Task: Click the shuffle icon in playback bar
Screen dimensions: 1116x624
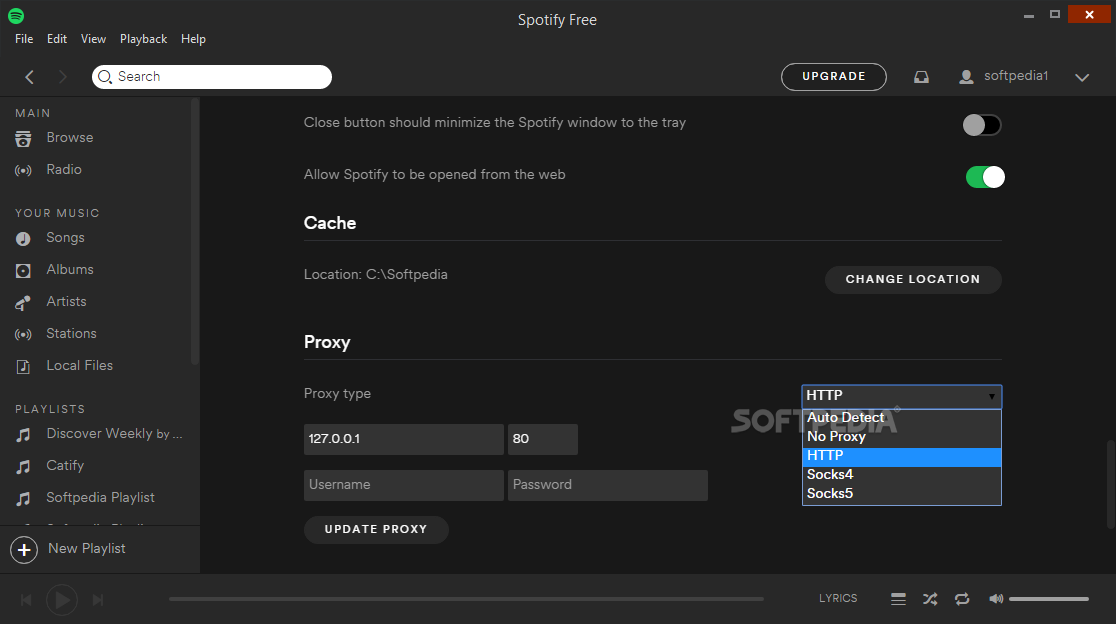Action: pos(930,599)
